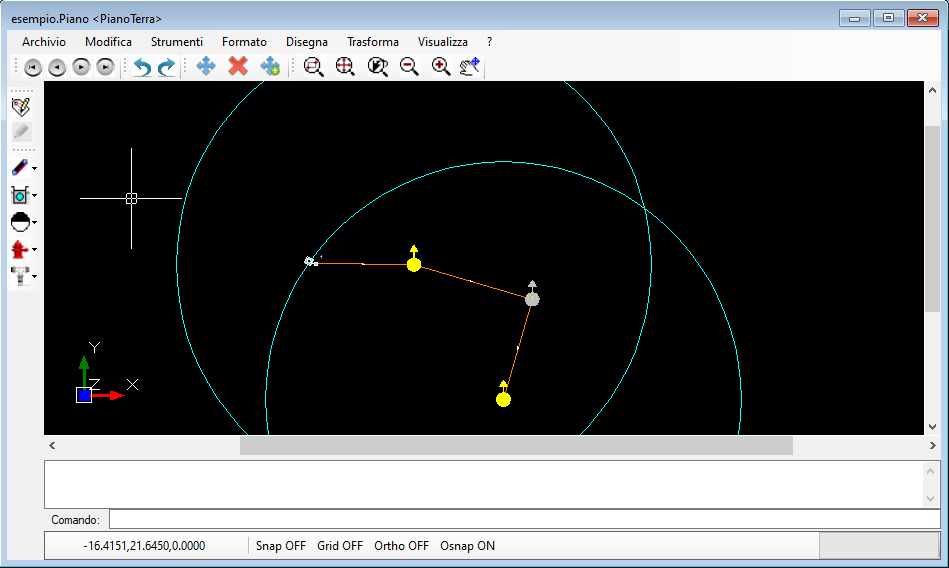Toggle Grid OFF in the status bar
The width and height of the screenshot is (949, 568).
340,546
